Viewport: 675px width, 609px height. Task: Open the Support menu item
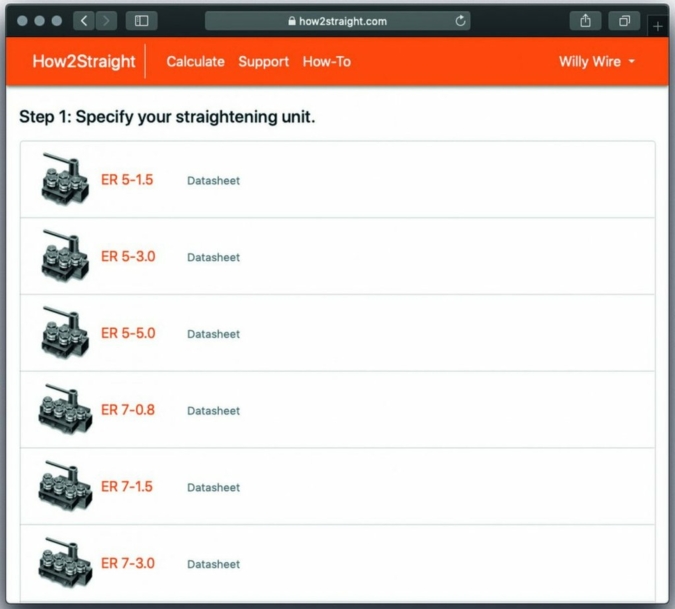pos(263,62)
